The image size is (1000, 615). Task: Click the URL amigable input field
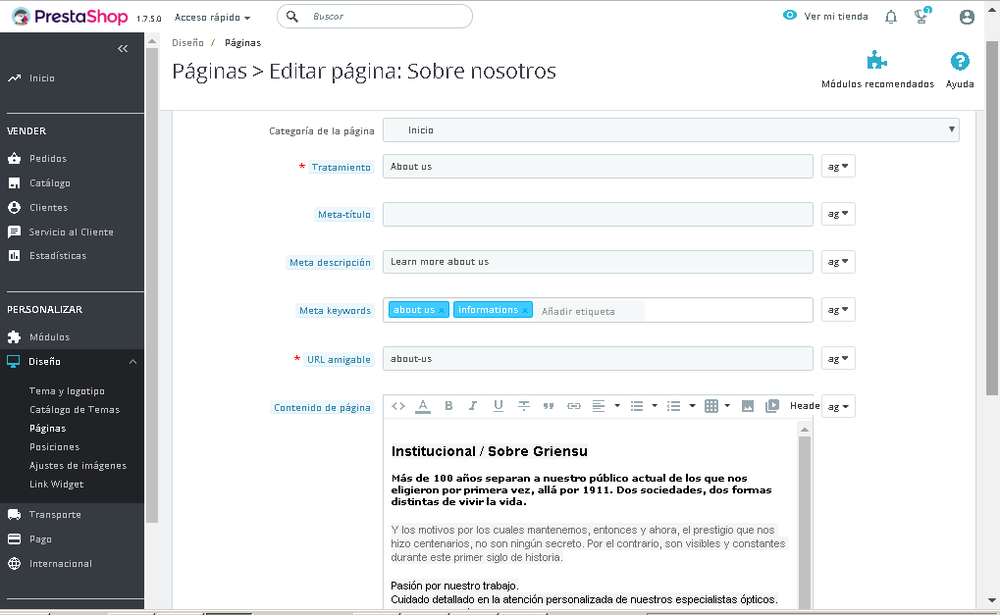coord(598,359)
